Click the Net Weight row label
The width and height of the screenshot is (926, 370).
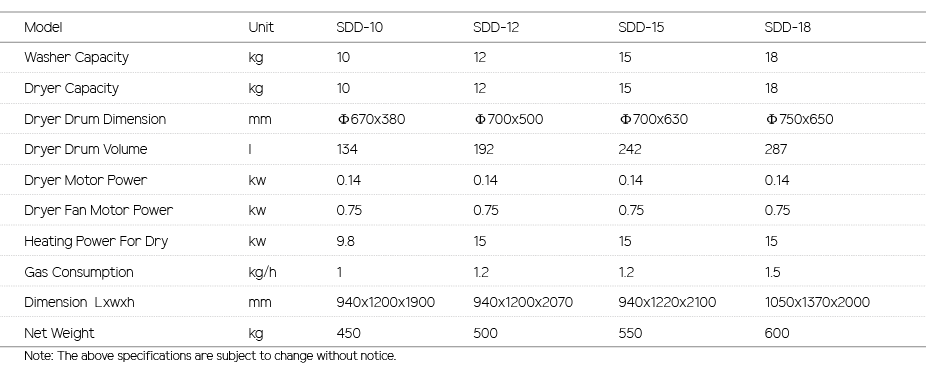(x=59, y=333)
